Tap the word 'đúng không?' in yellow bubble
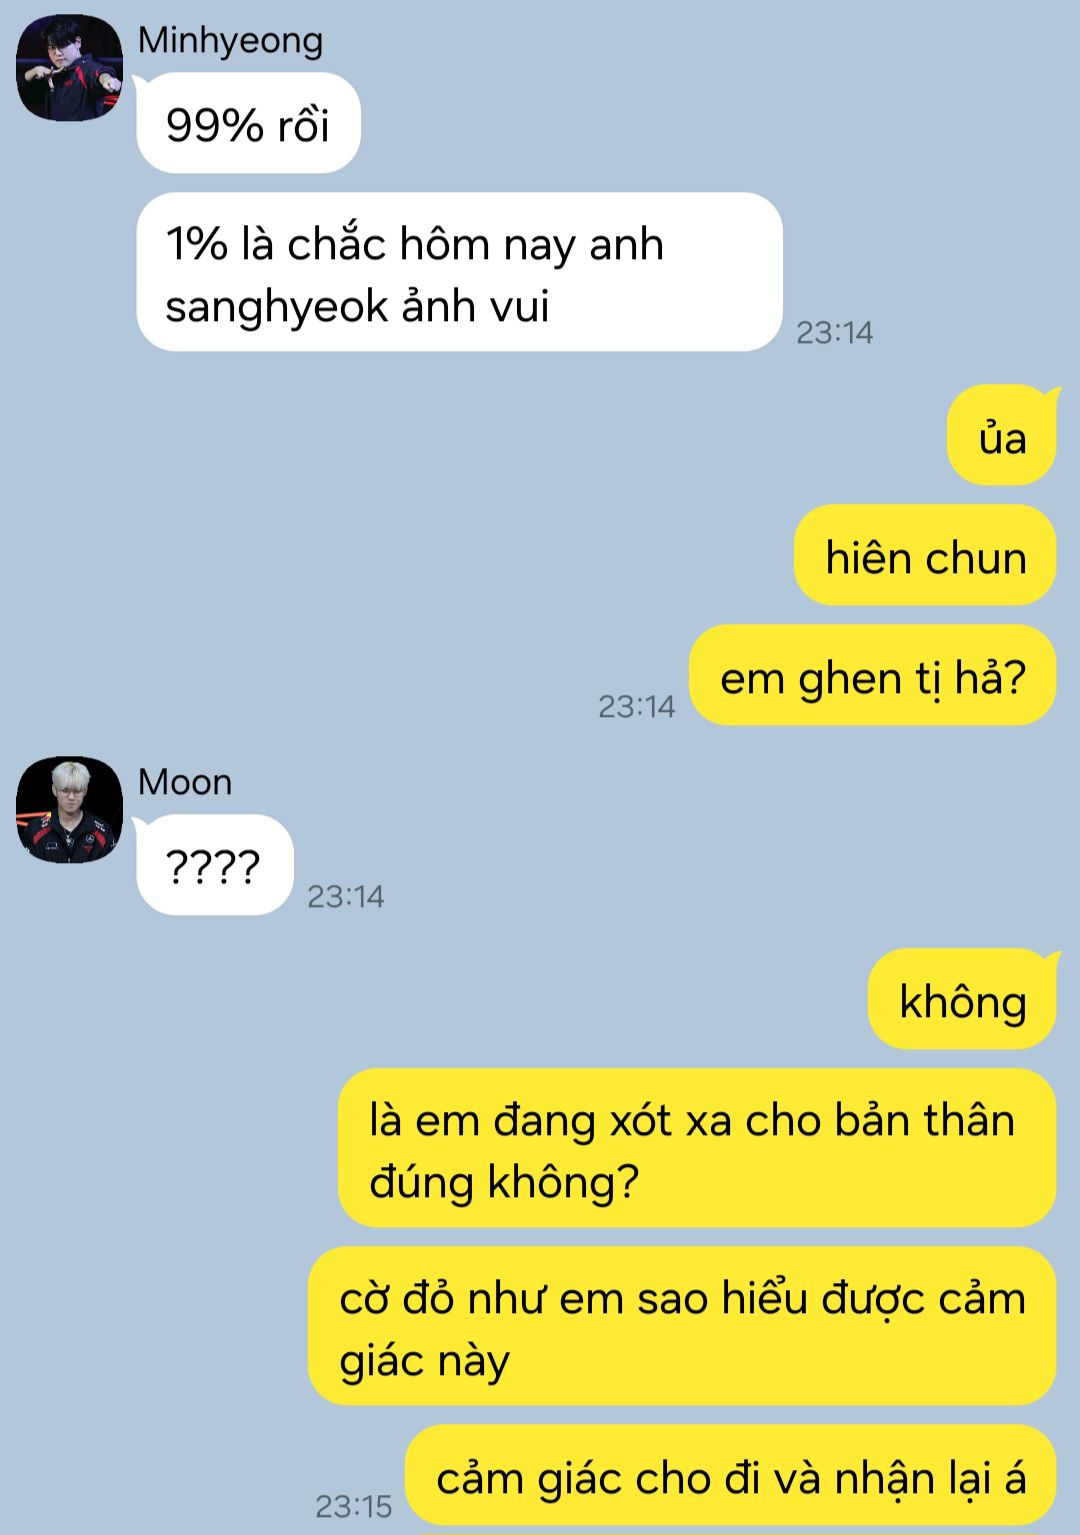1080x1535 pixels. coord(504,1183)
